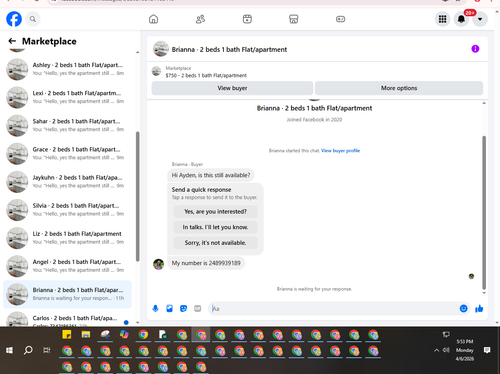Open the Facebook search icon
Screen dimensions: 500x374
[x=33, y=19]
